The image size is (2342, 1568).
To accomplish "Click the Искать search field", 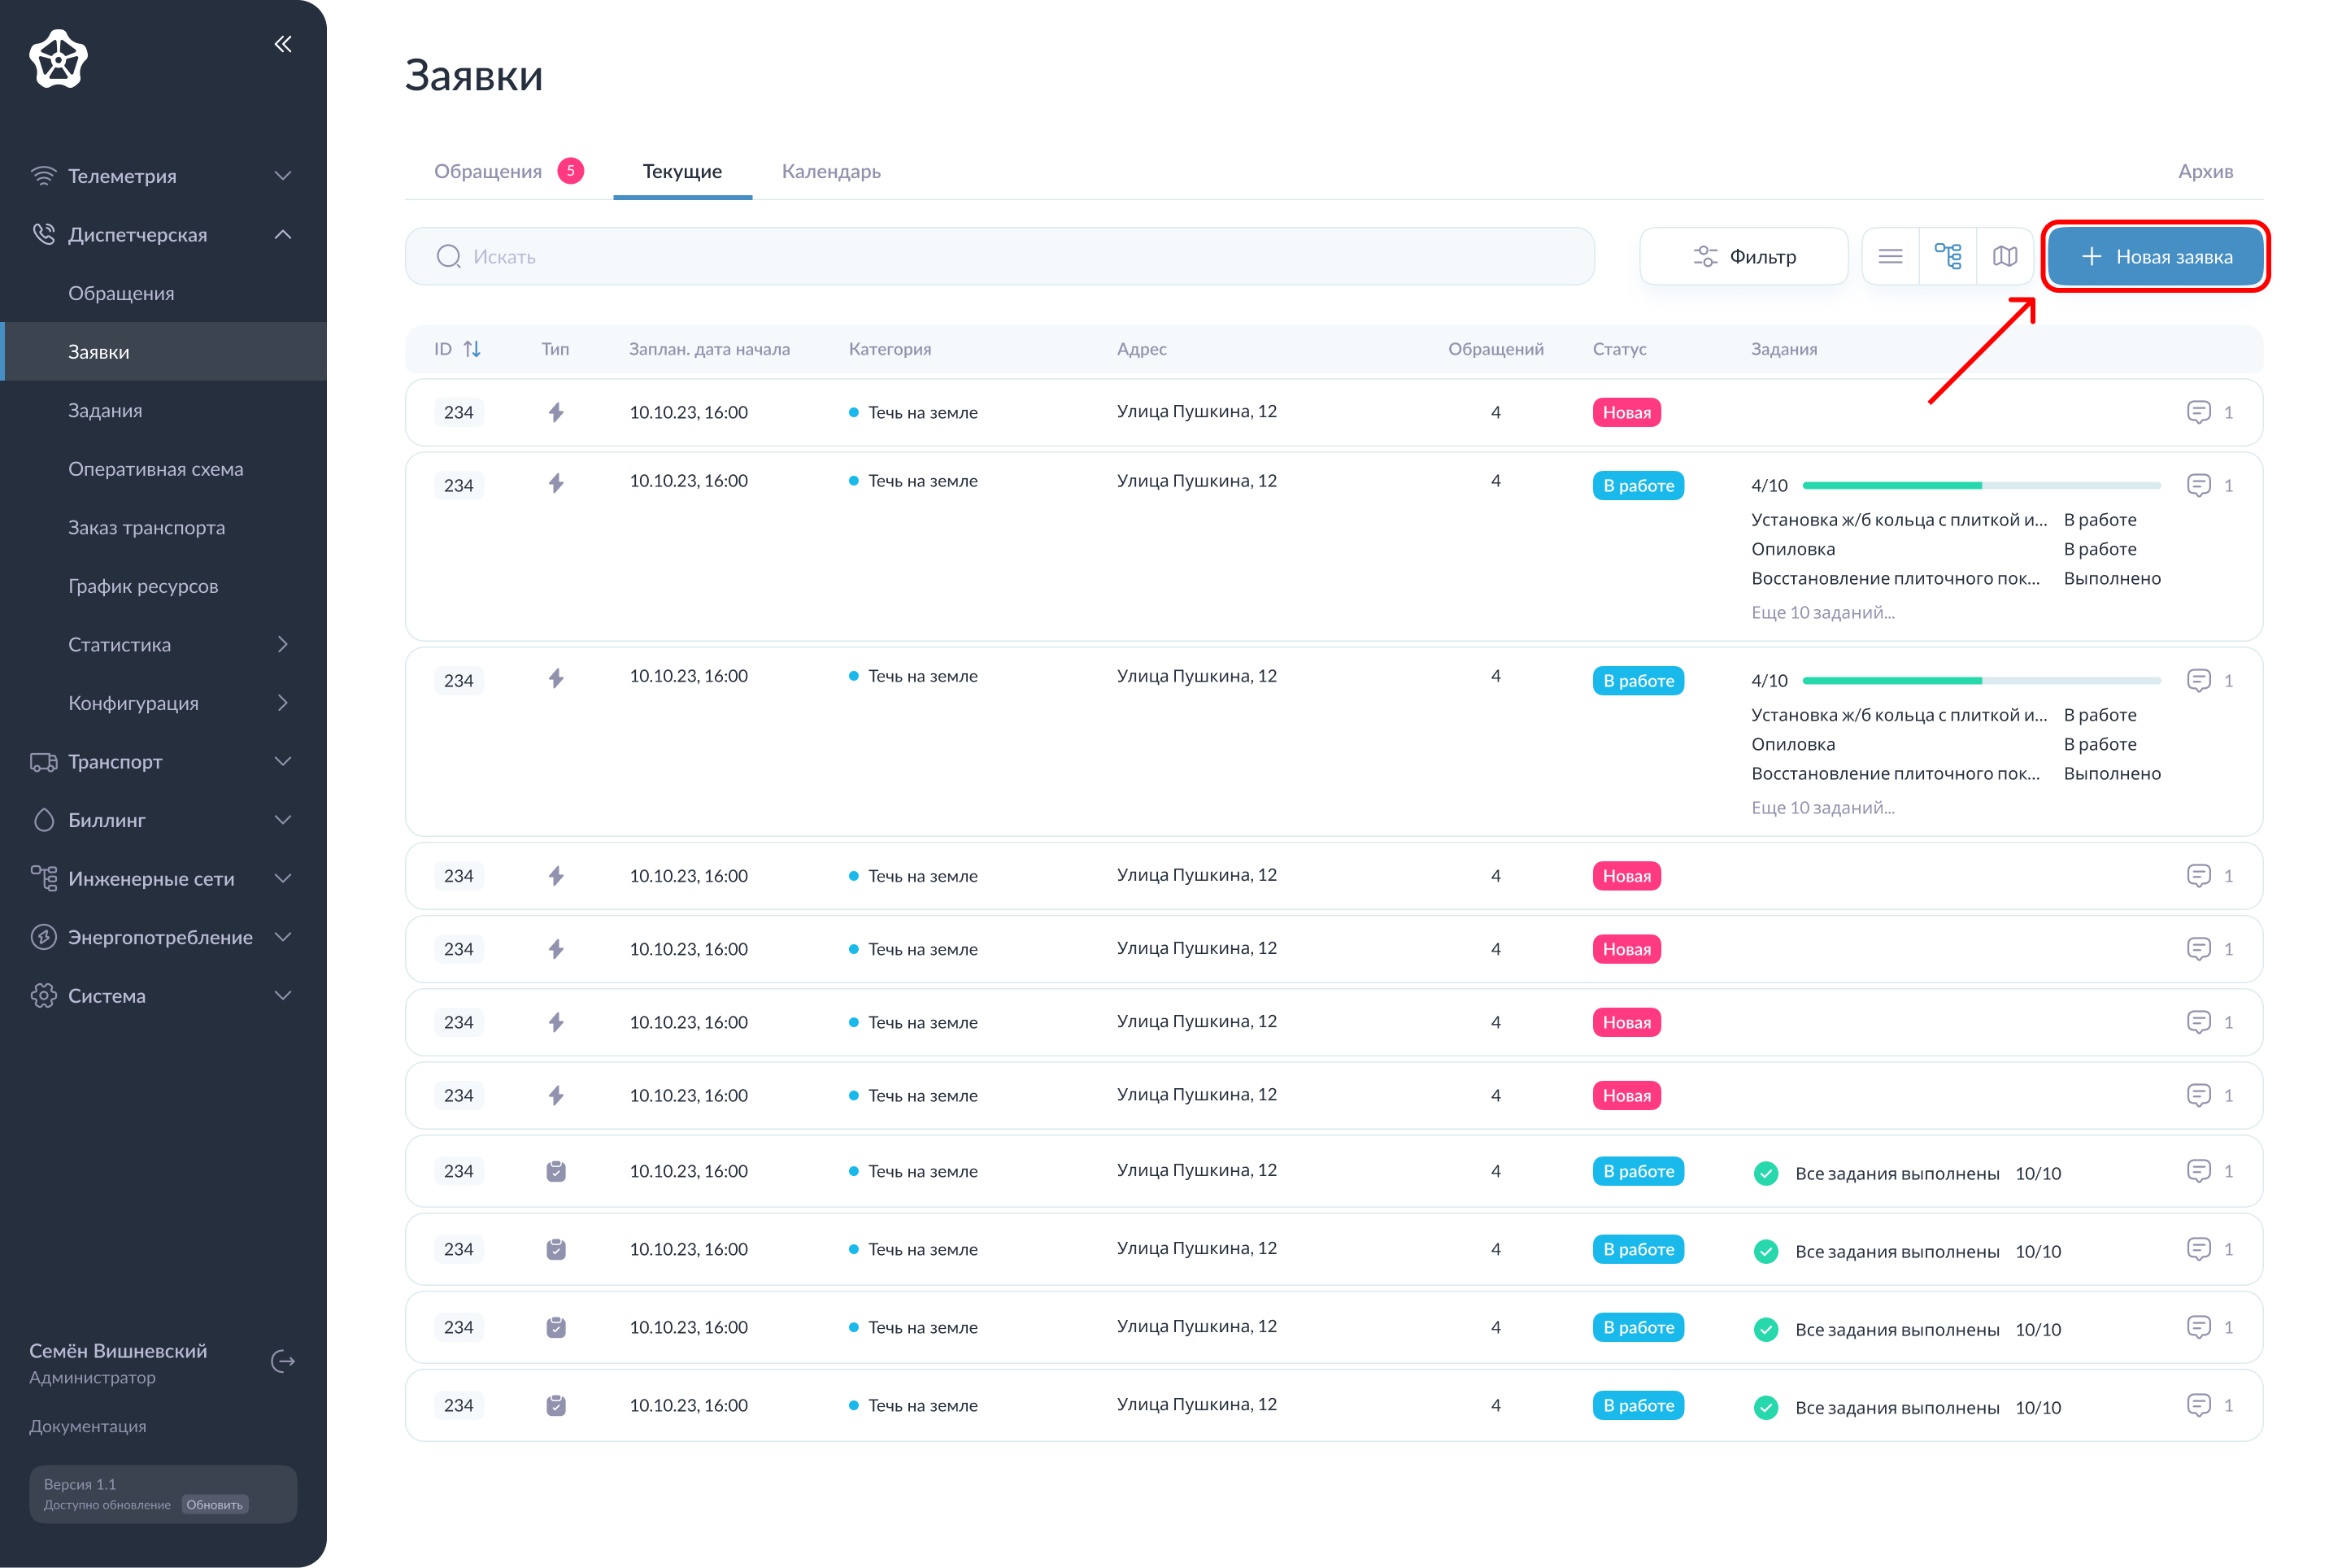I will [1000, 257].
